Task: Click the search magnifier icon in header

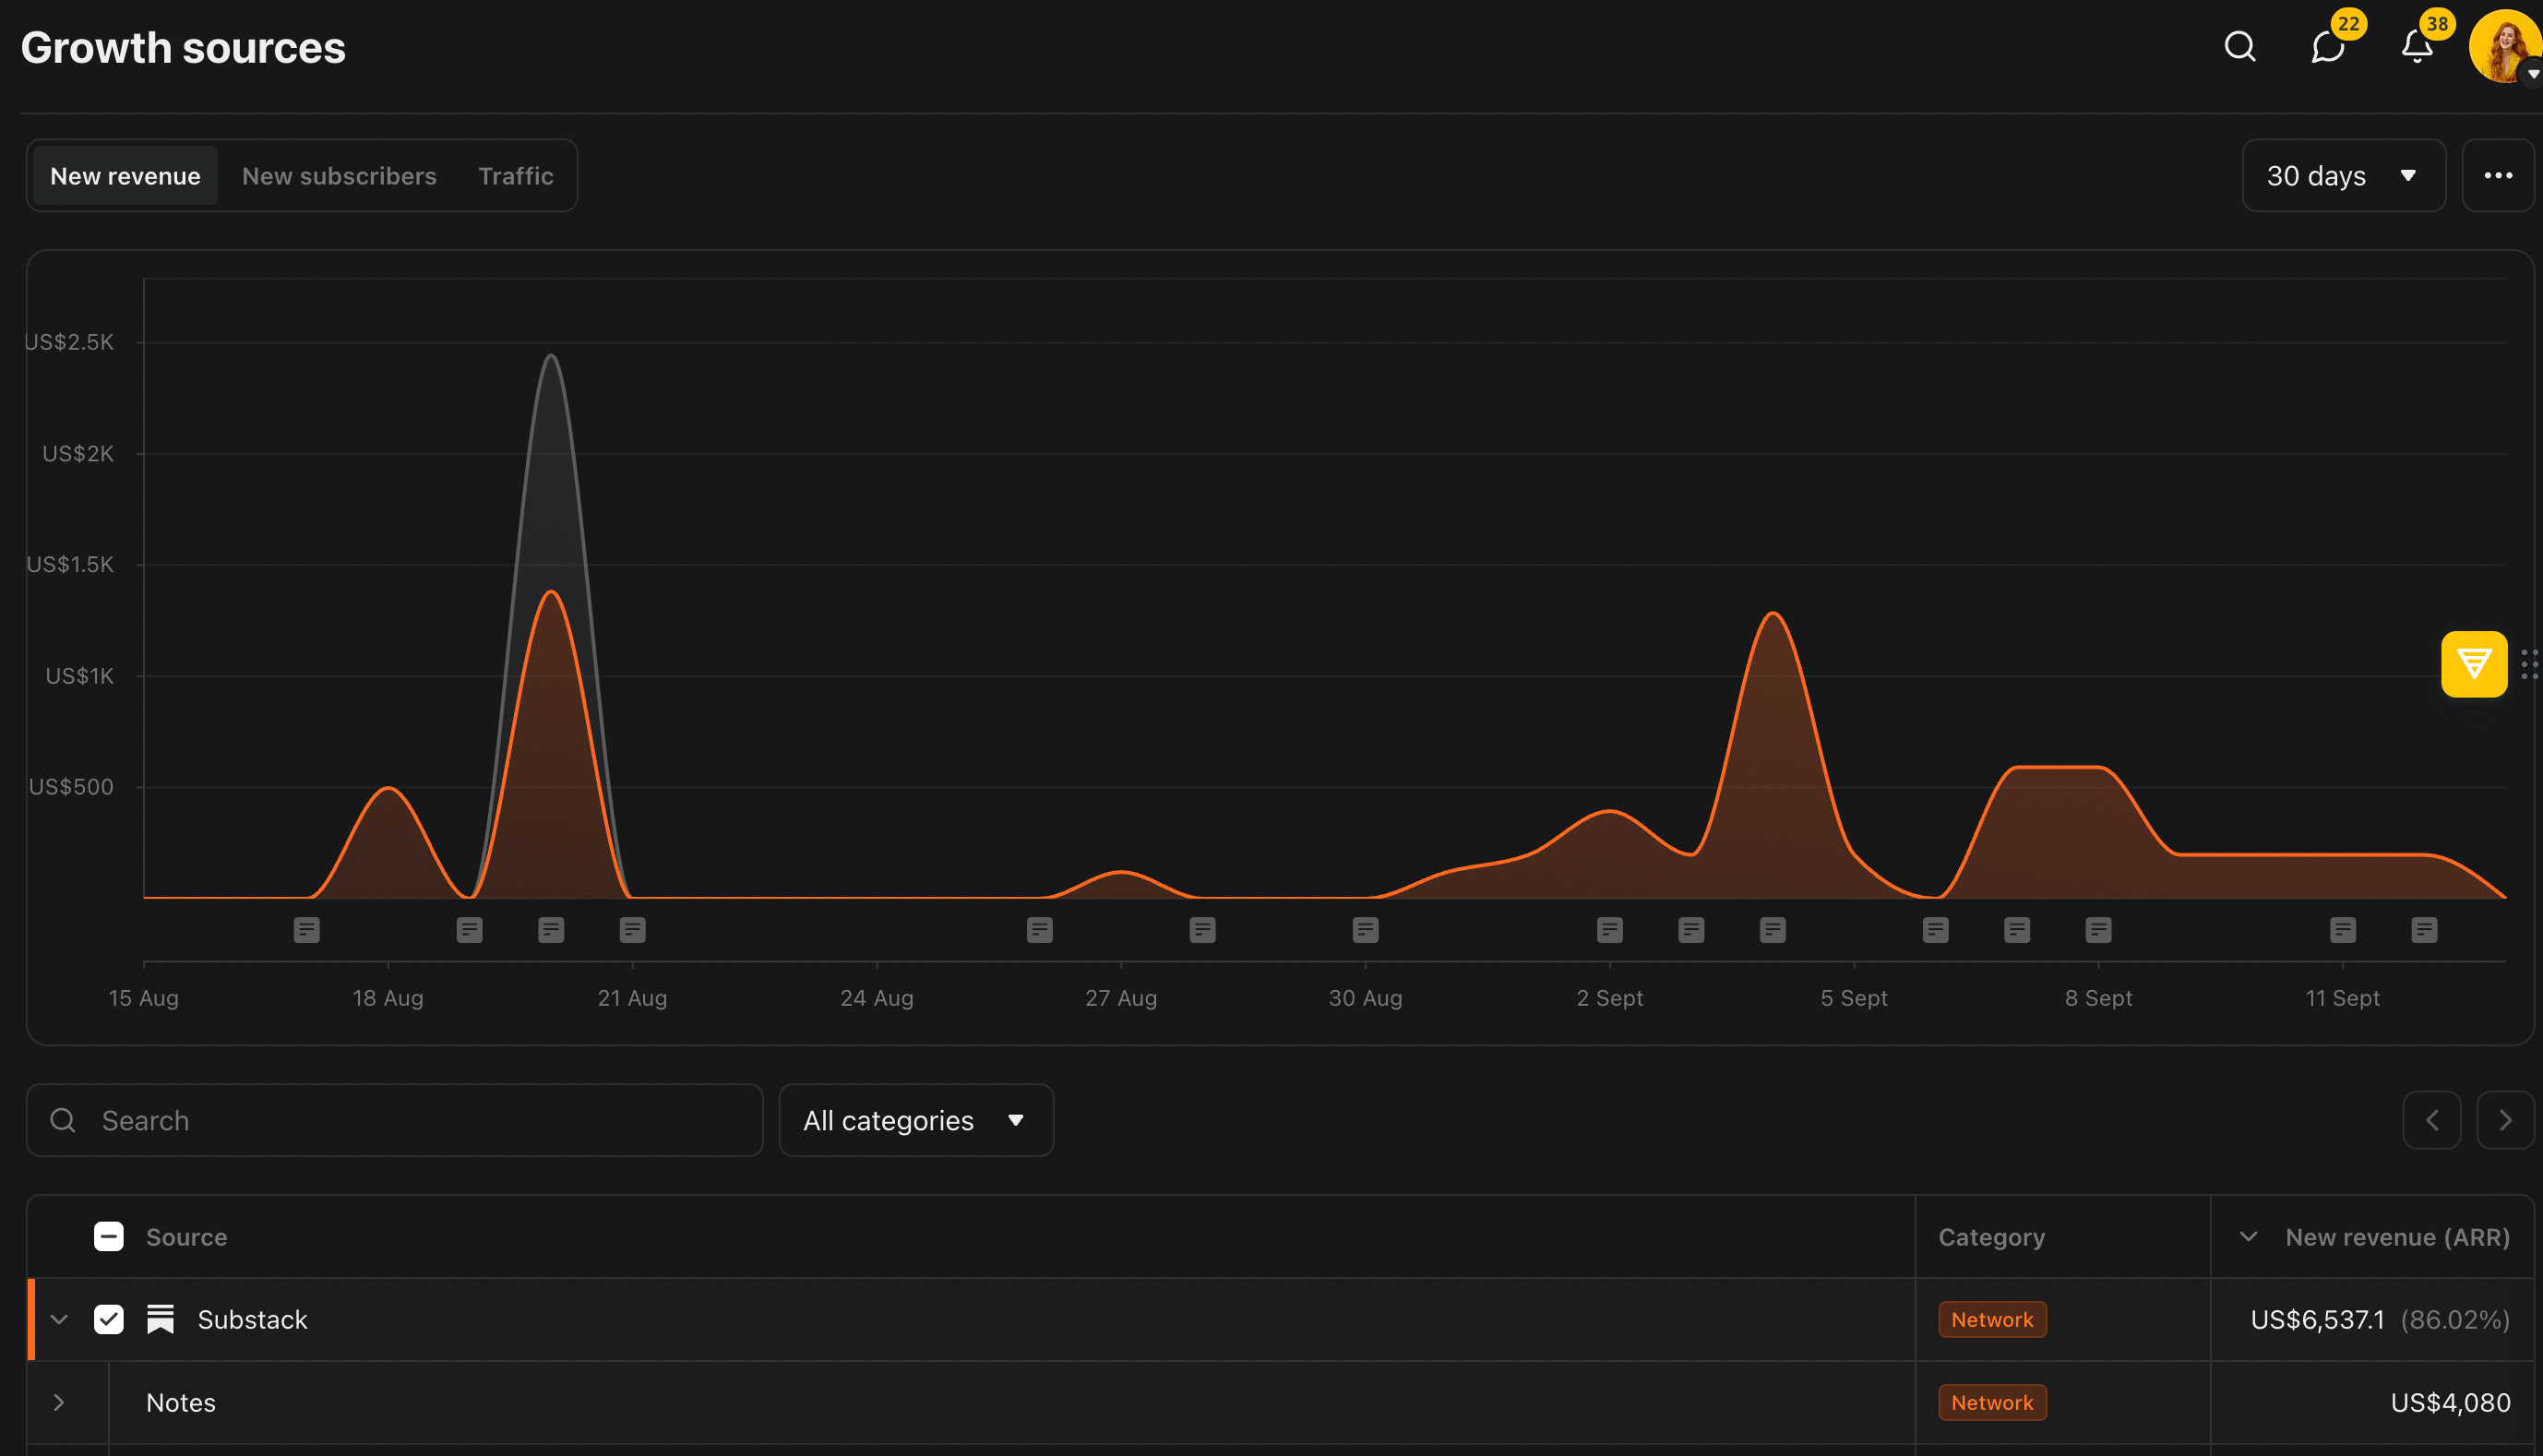Action: click(x=2239, y=47)
